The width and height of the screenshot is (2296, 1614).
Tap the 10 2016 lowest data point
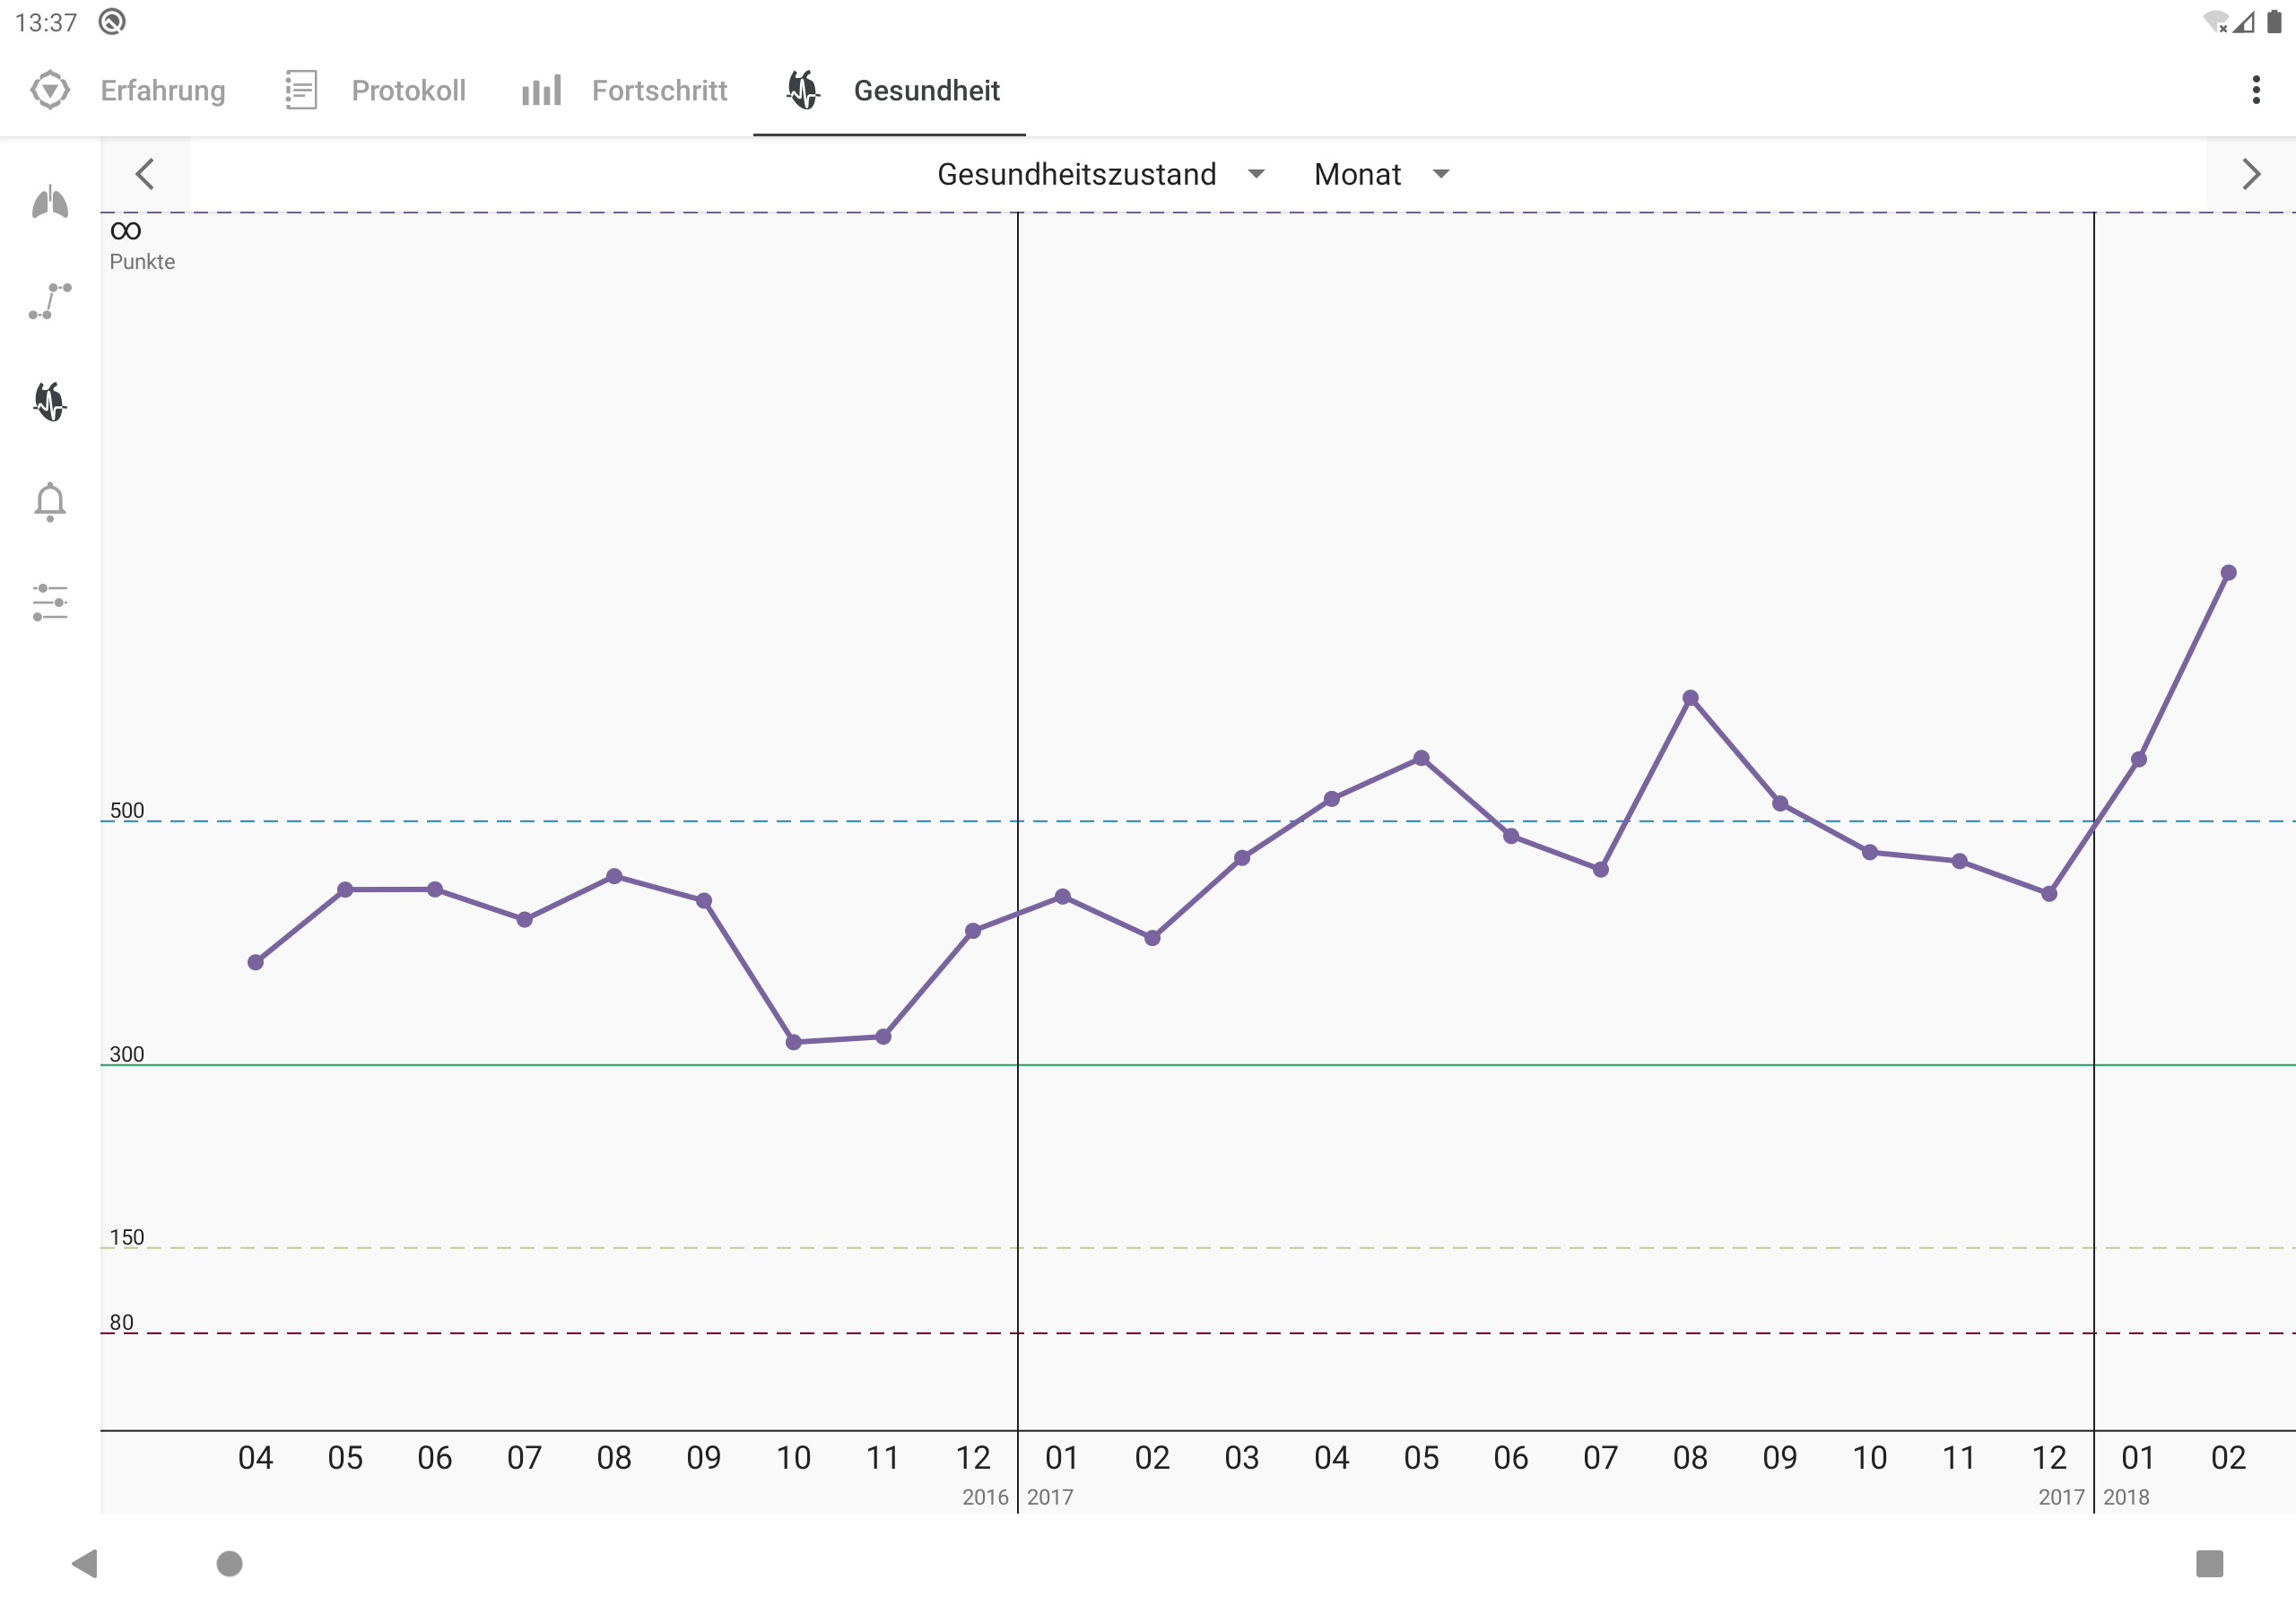[x=794, y=1042]
